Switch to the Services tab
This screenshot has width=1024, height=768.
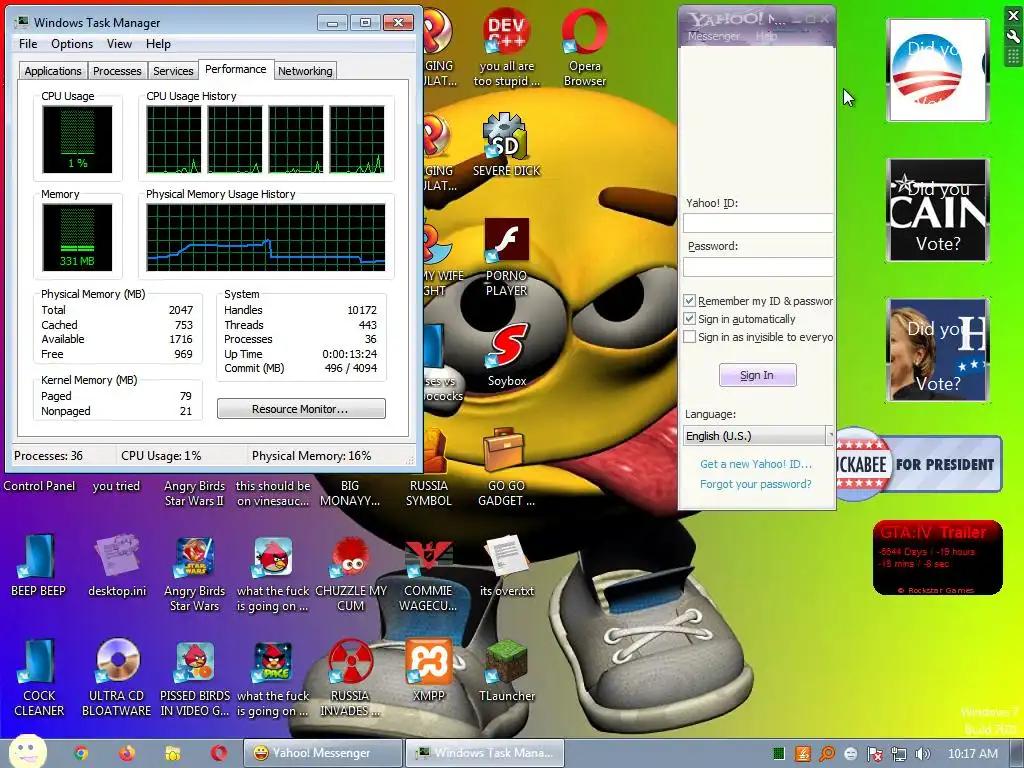173,71
